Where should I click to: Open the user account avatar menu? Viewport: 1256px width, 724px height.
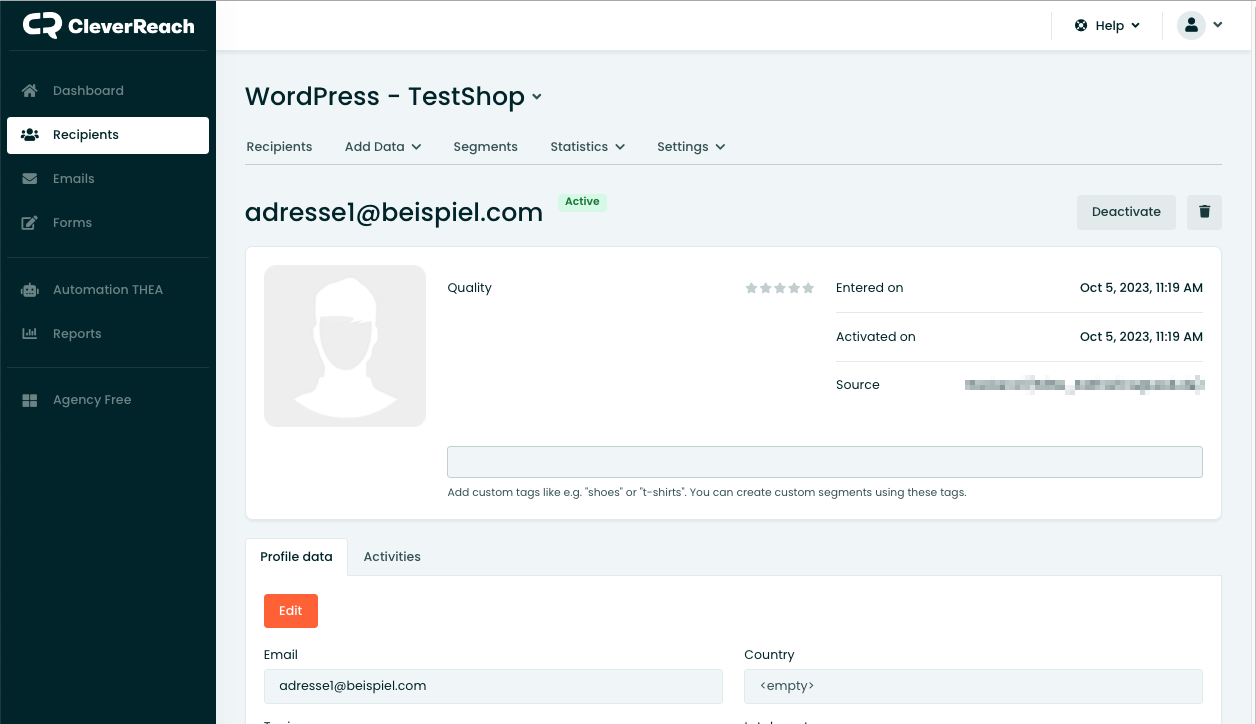1191,25
